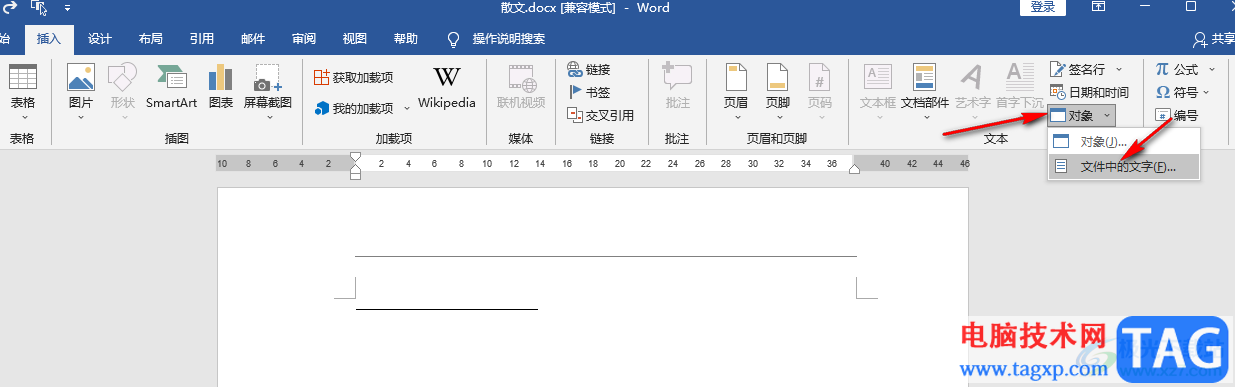
Task: Open the Wikipedia add-in
Action: (447, 88)
